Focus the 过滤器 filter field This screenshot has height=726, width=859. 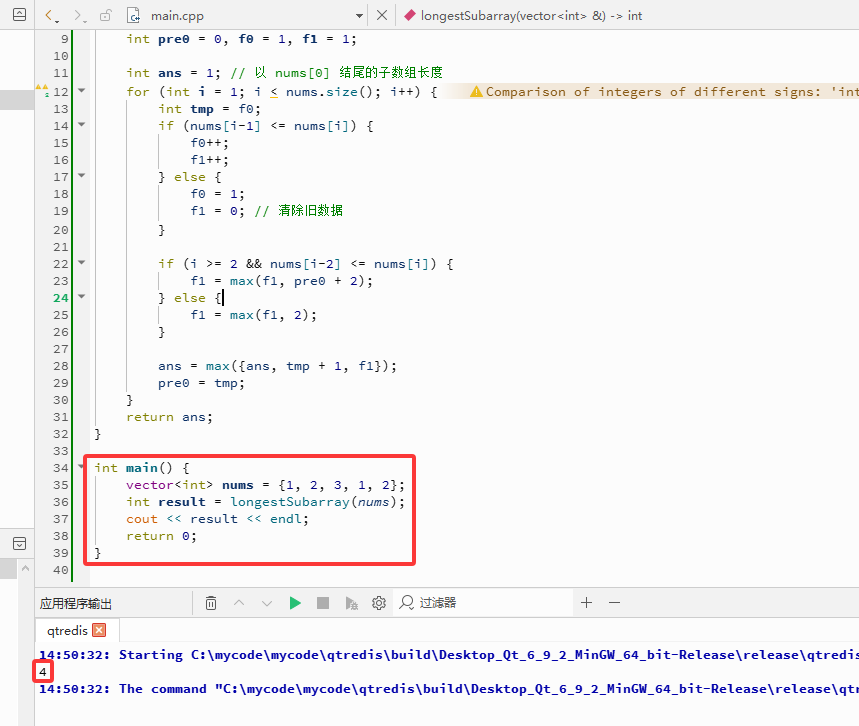[x=482, y=603]
